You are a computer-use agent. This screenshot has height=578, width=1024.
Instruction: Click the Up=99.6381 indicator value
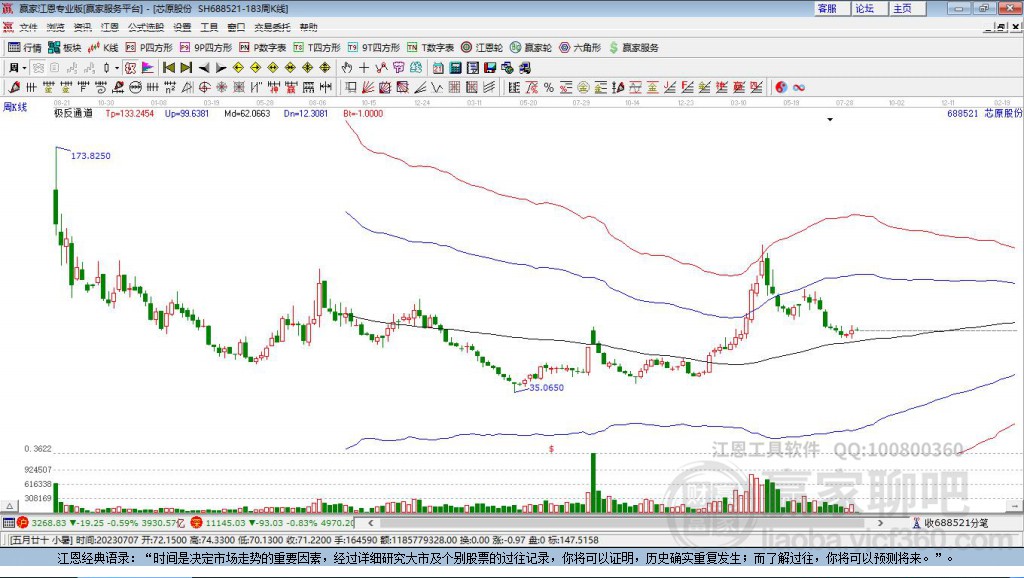point(187,113)
